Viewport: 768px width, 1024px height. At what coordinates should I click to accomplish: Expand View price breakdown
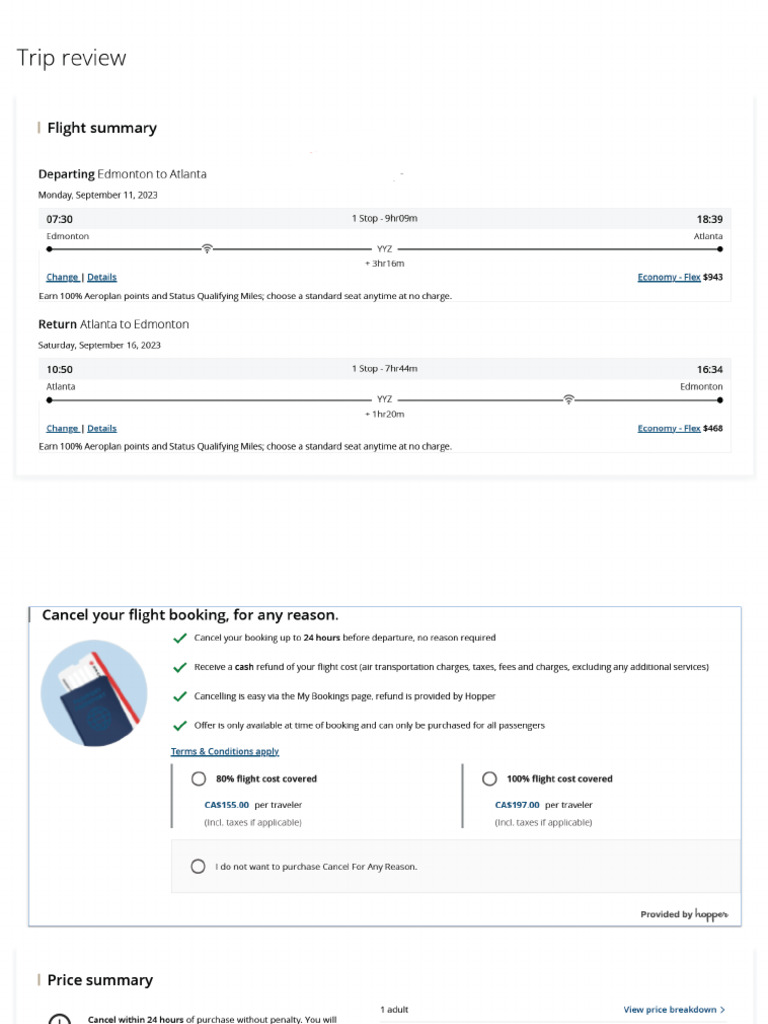(x=674, y=1010)
